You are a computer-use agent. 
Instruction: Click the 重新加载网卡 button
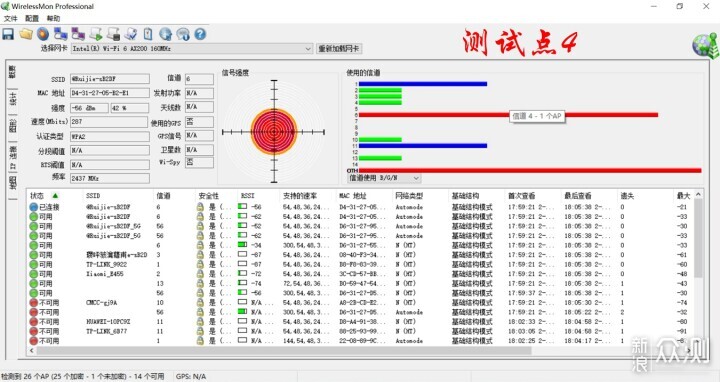[x=339, y=49]
